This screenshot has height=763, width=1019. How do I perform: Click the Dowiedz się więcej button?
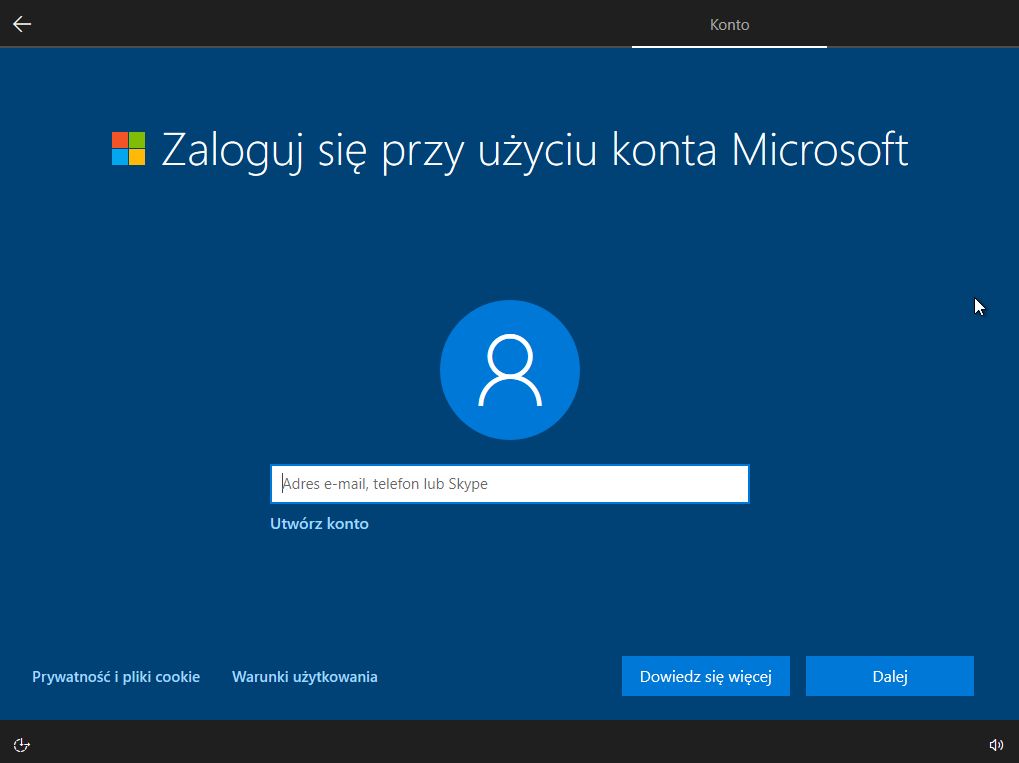(706, 676)
